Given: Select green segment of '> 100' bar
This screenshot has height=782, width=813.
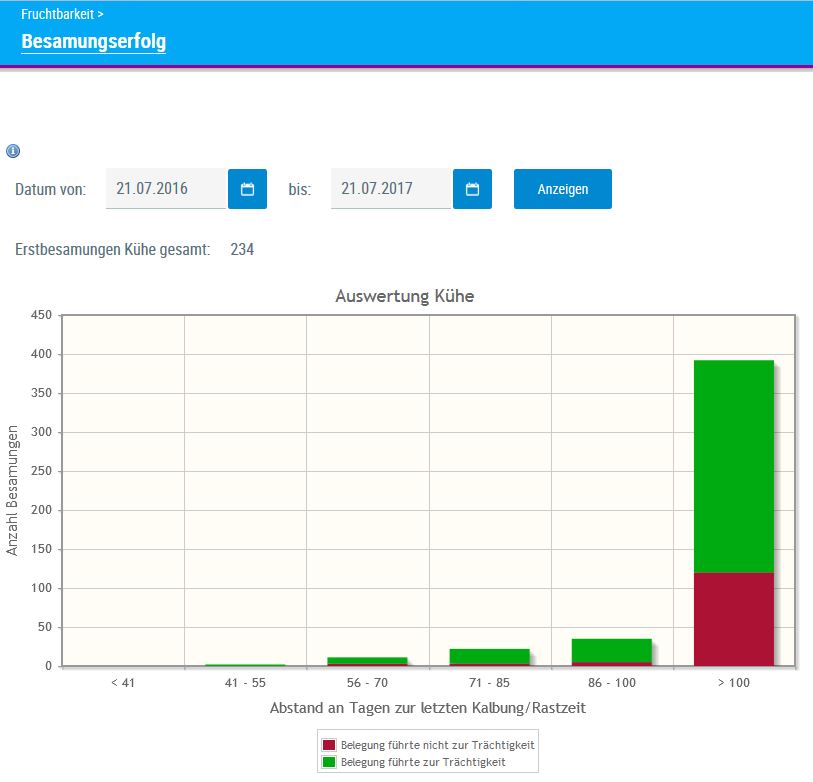Looking at the screenshot, I should pyautogui.click(x=734, y=465).
